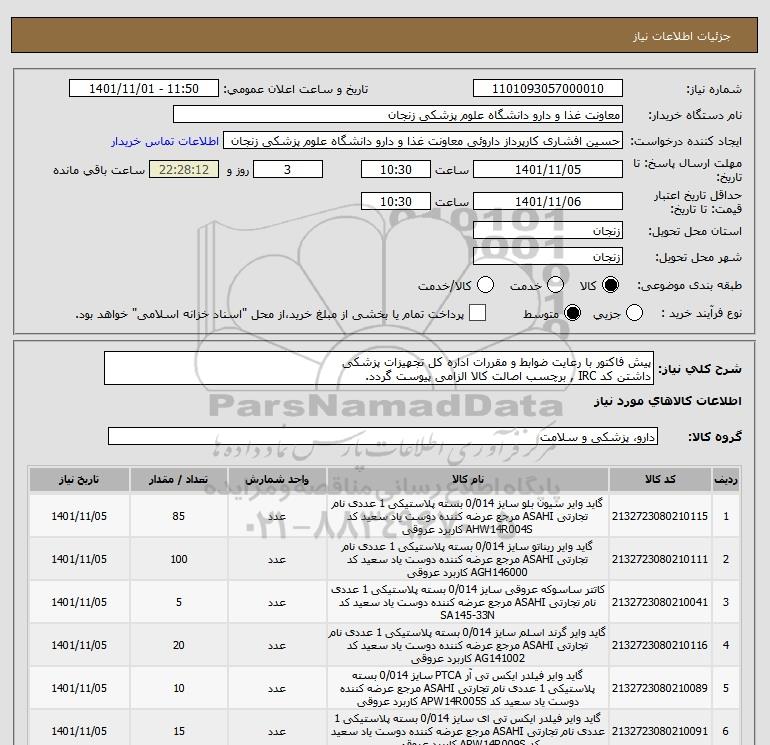Click the goods group field دارو، پزشکی و سلامت

[383, 437]
